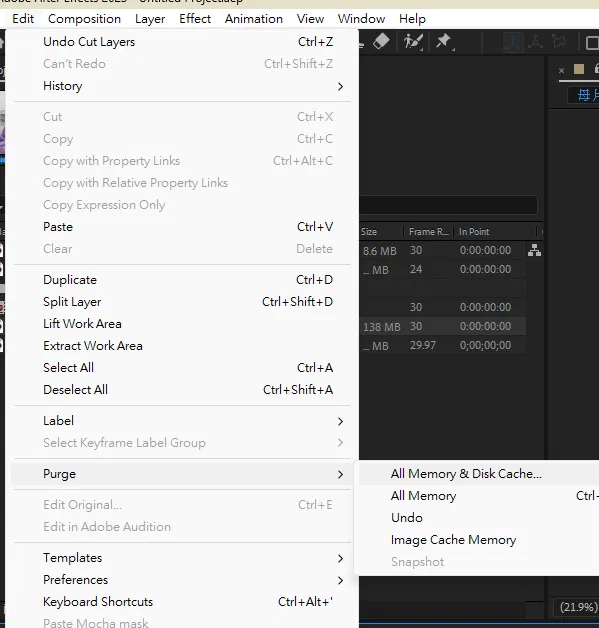Screen dimensions: 599x628
Task: Click the tan composition label color swatch
Action: point(579,70)
